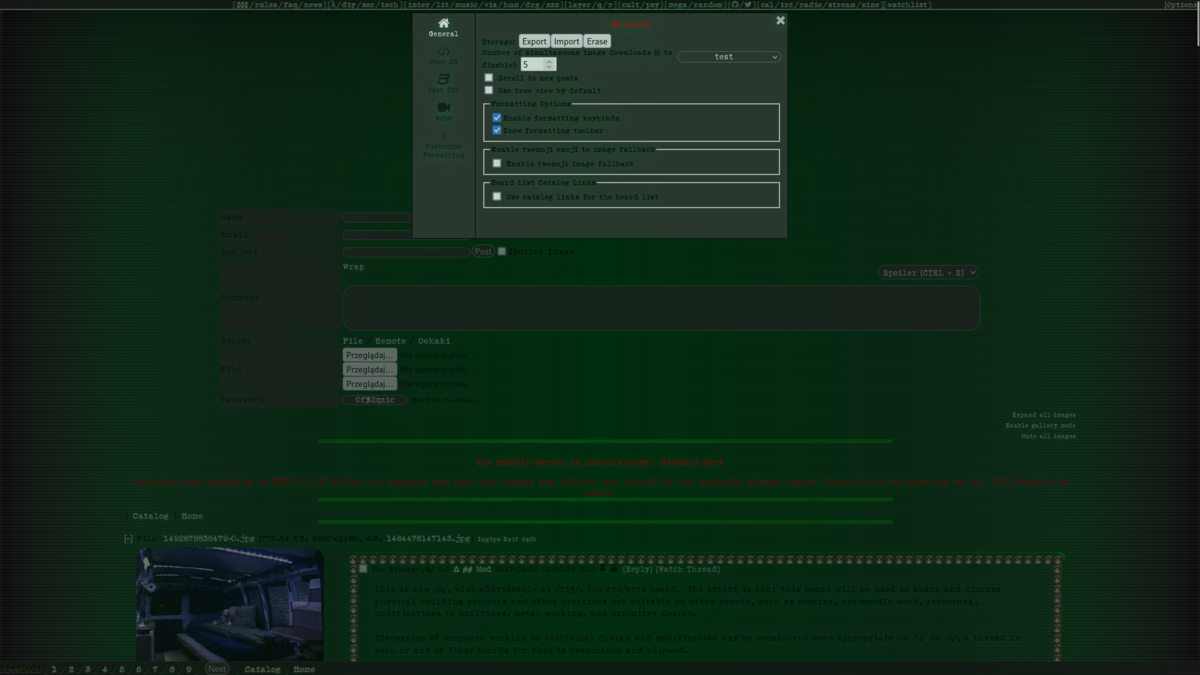Collapse the thread using the [-] icon
Screen dimensions: 1200x675
tap(128, 539)
